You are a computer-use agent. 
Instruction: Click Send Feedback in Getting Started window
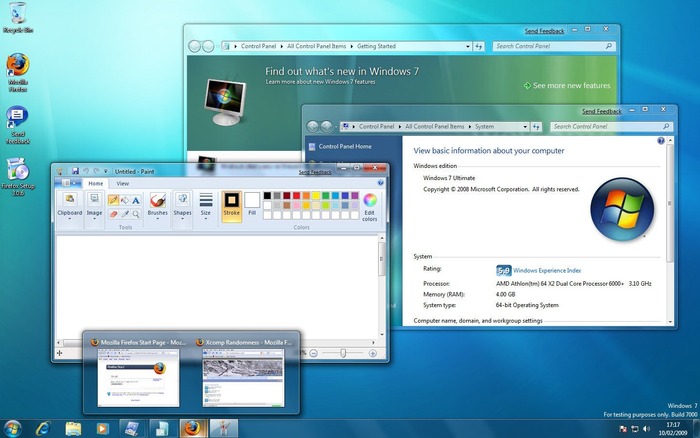point(544,31)
